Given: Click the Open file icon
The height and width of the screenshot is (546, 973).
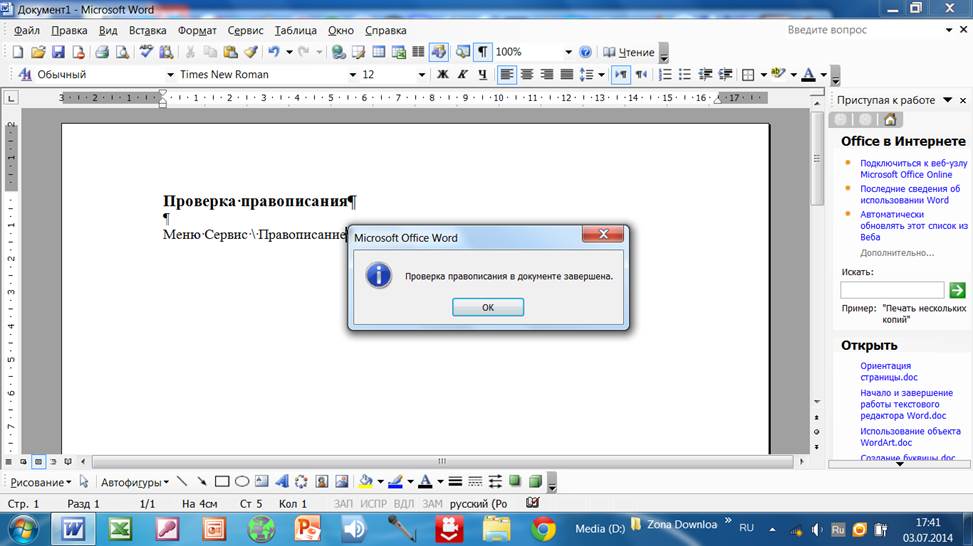Looking at the screenshot, I should coord(38,52).
